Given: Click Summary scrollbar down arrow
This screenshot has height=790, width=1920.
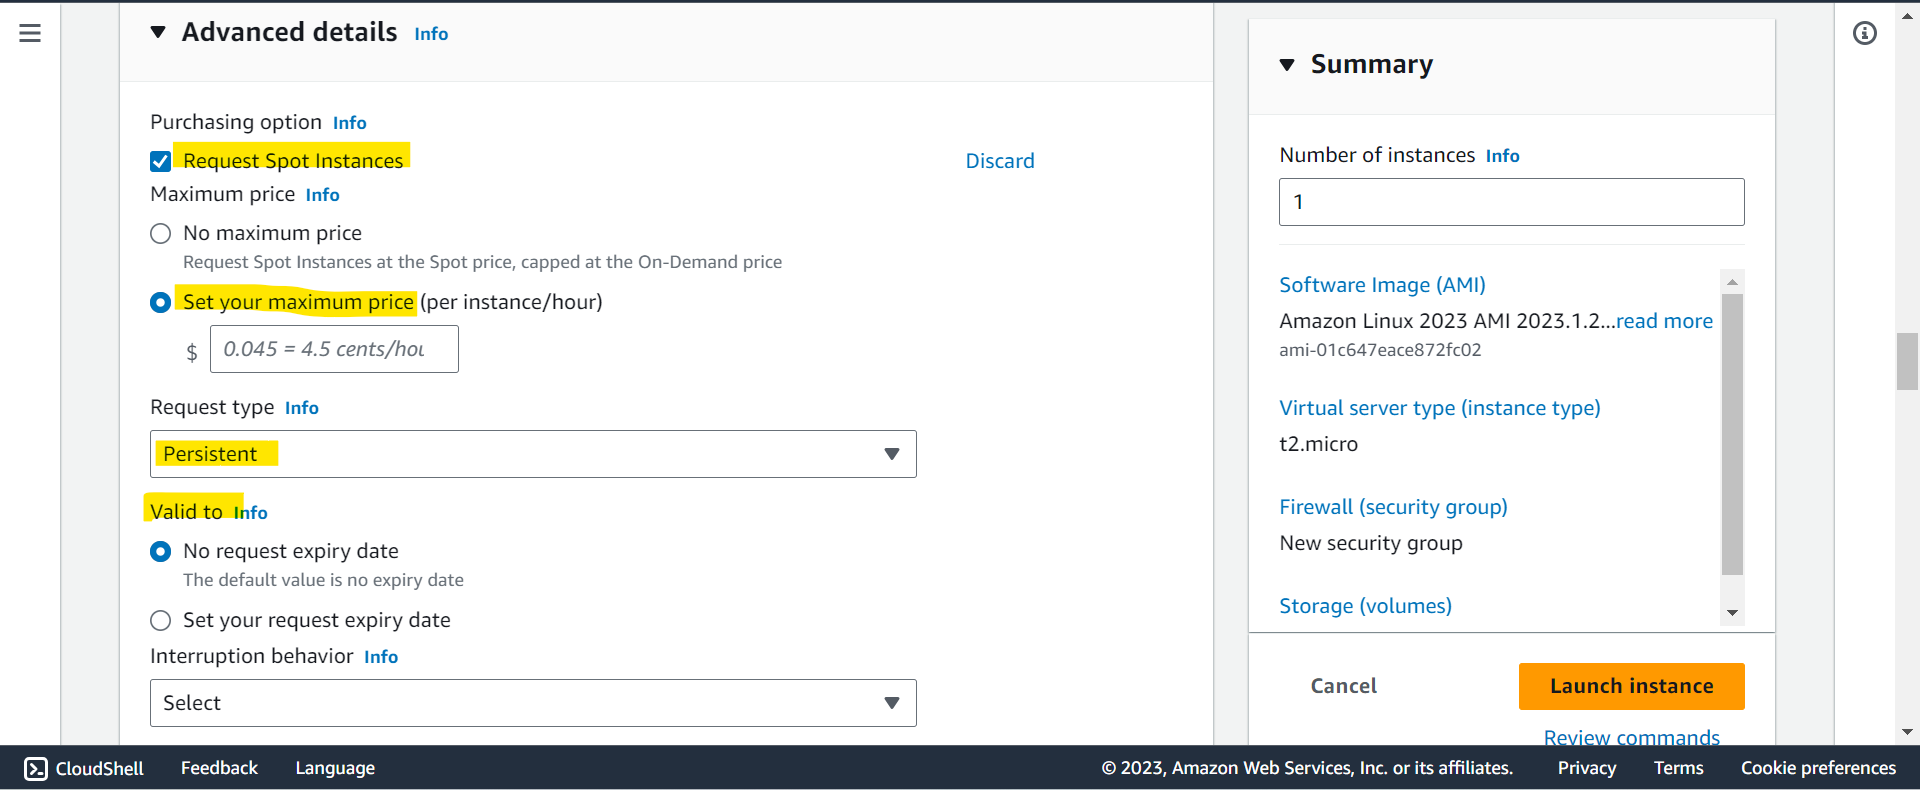Looking at the screenshot, I should 1733,613.
